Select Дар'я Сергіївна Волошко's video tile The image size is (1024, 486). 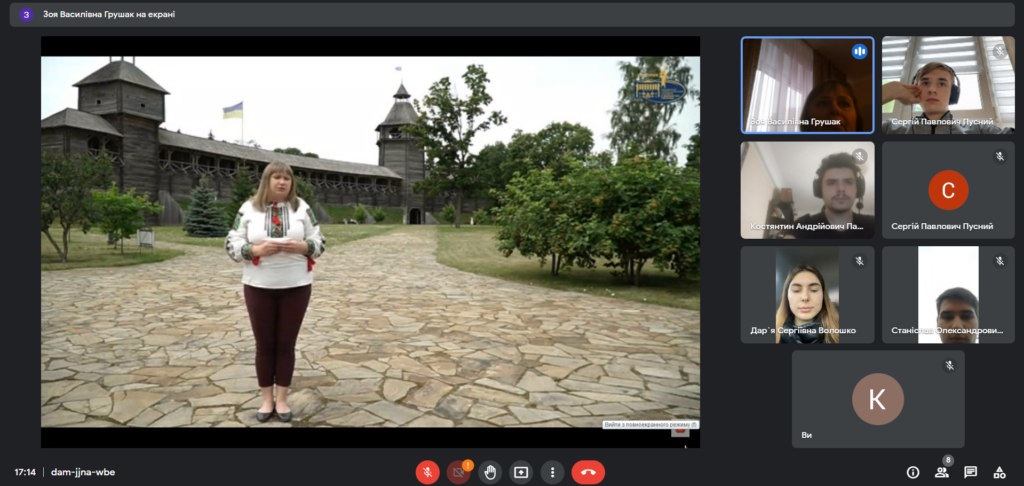(x=807, y=294)
